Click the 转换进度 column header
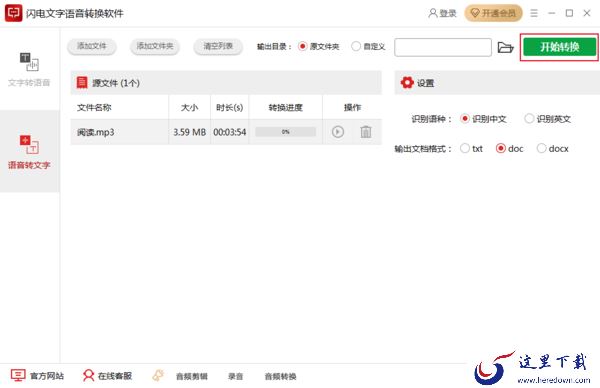This screenshot has width=600, height=388. pyautogui.click(x=285, y=108)
